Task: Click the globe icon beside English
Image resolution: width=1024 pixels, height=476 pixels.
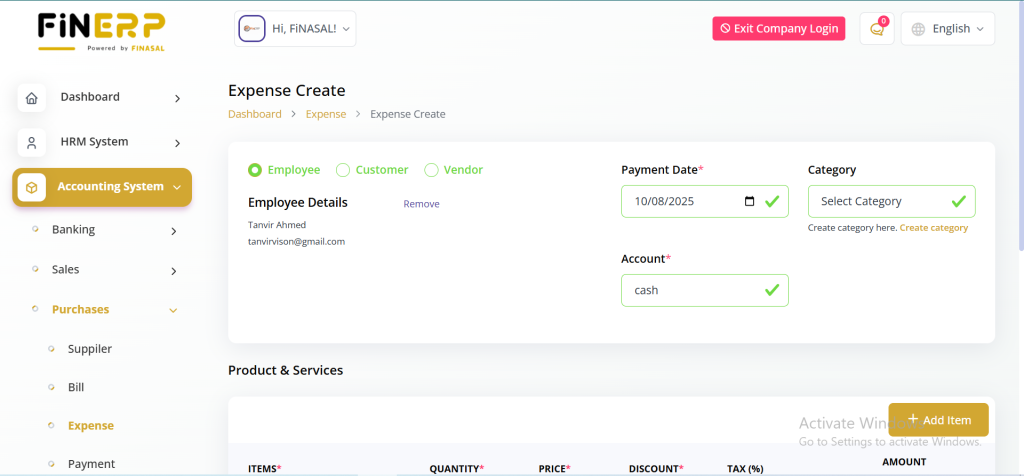Action: (918, 29)
